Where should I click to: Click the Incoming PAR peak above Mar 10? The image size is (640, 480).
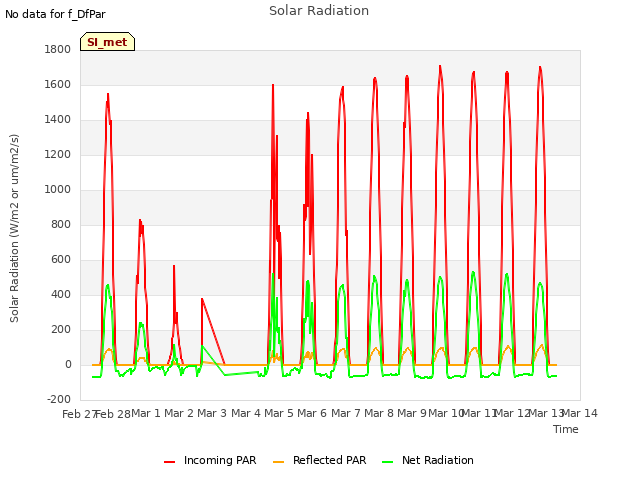point(440,66)
